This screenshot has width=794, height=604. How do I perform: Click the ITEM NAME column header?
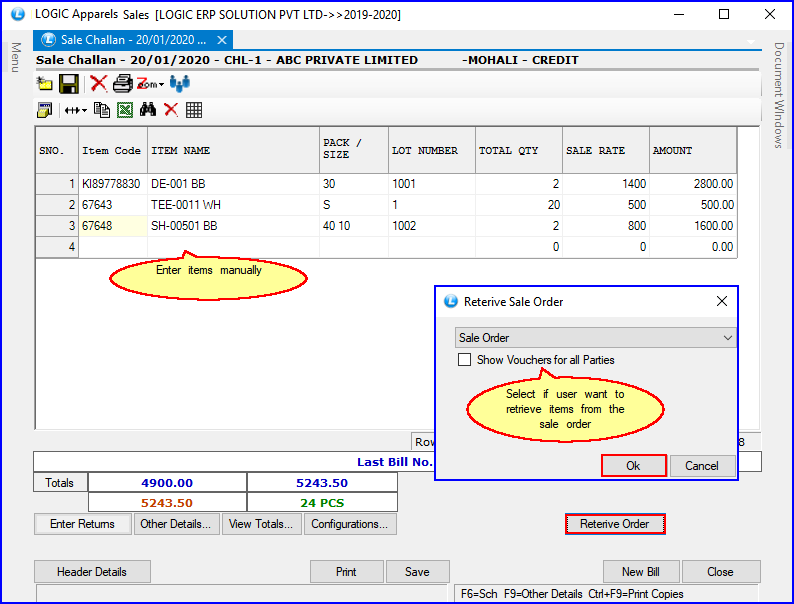point(233,150)
